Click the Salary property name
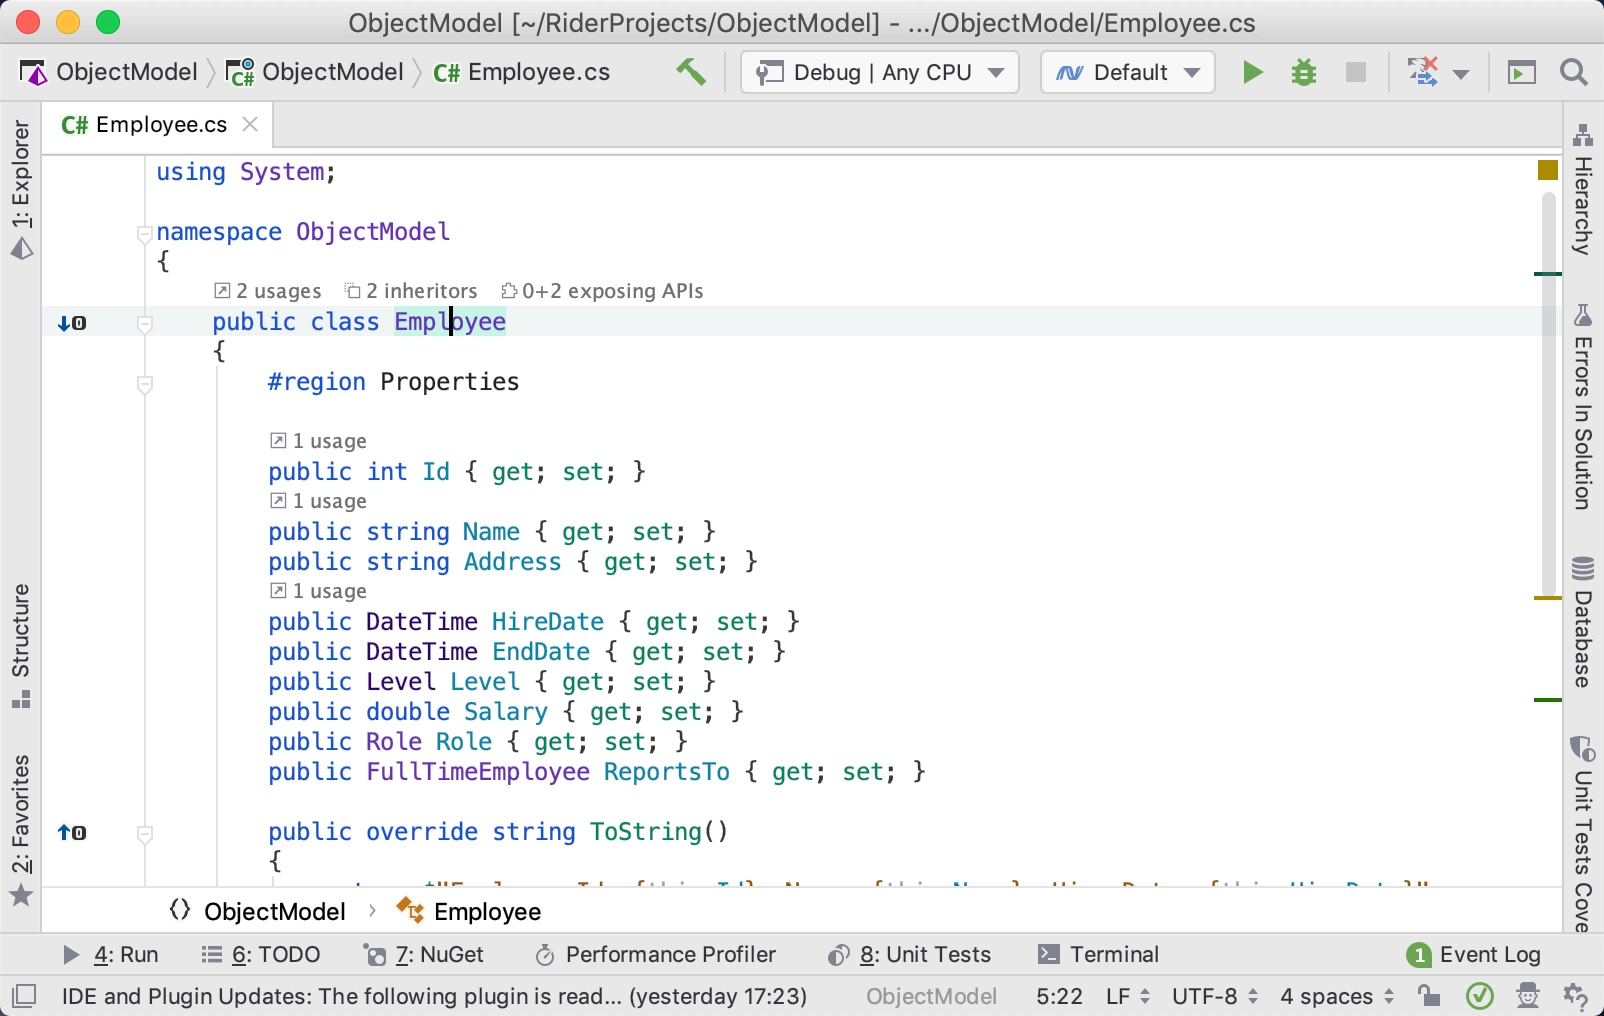The image size is (1604, 1016). [x=506, y=712]
